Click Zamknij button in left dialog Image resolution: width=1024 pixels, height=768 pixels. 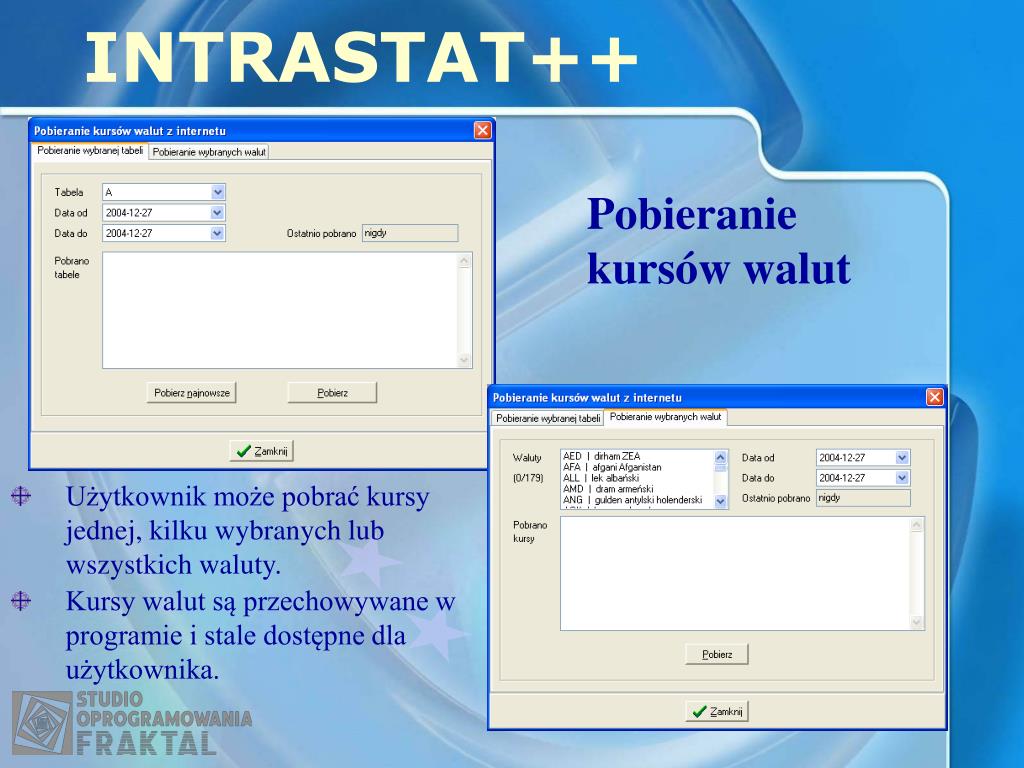pos(262,451)
